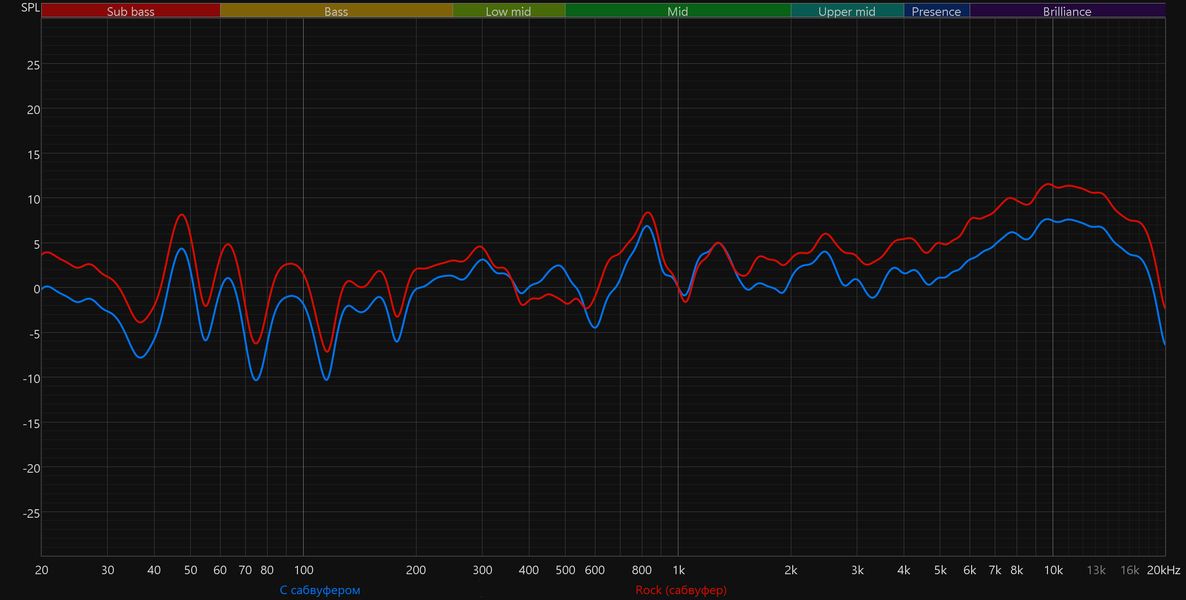
Task: Click the -10 dB level label
Action: click(x=31, y=378)
